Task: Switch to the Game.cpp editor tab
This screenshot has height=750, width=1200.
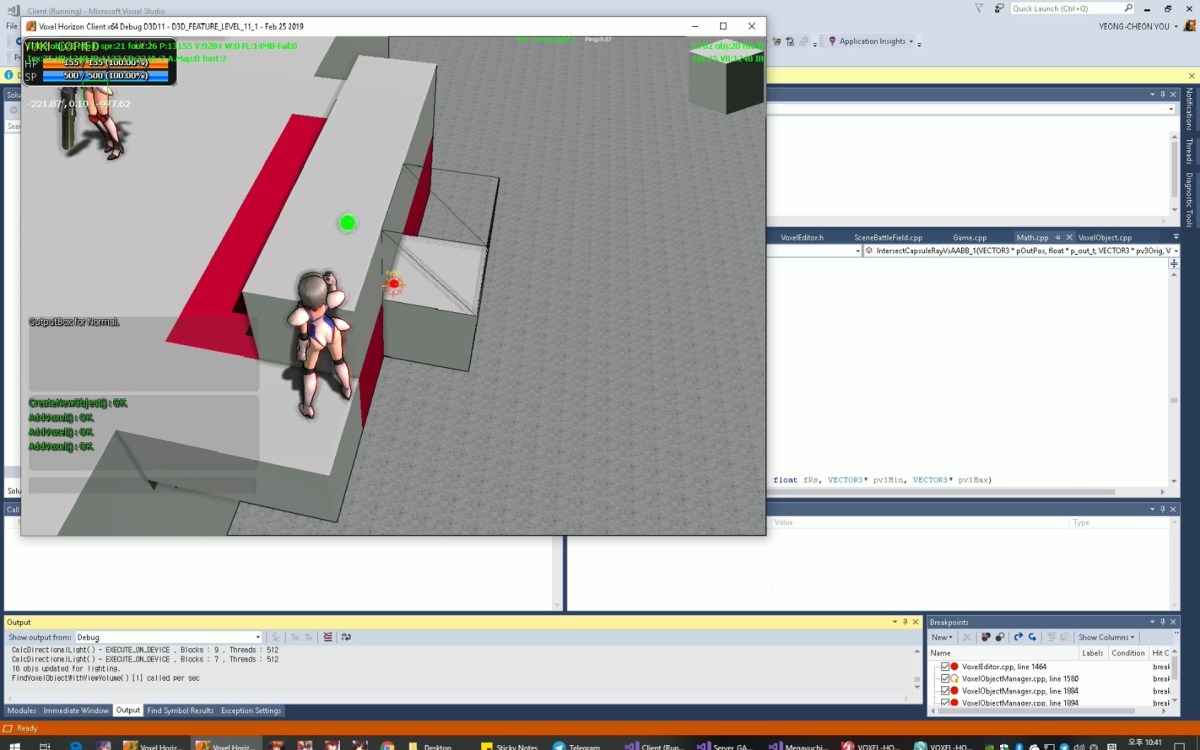Action: tap(969, 237)
